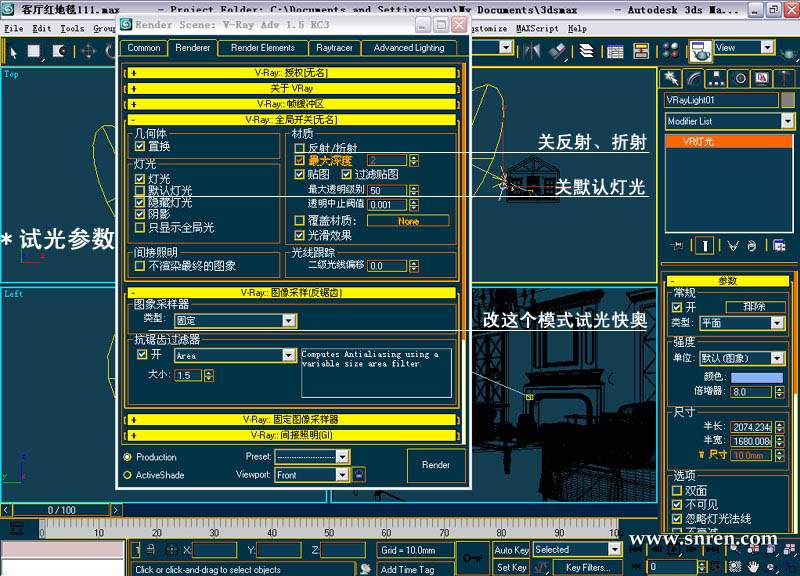This screenshot has width=800, height=576.
Task: Open the Curve Editor icon
Action: [615, 51]
